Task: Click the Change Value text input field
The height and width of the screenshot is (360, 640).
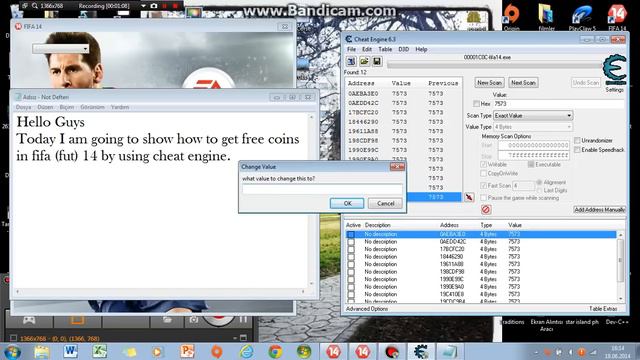Action: (322, 189)
